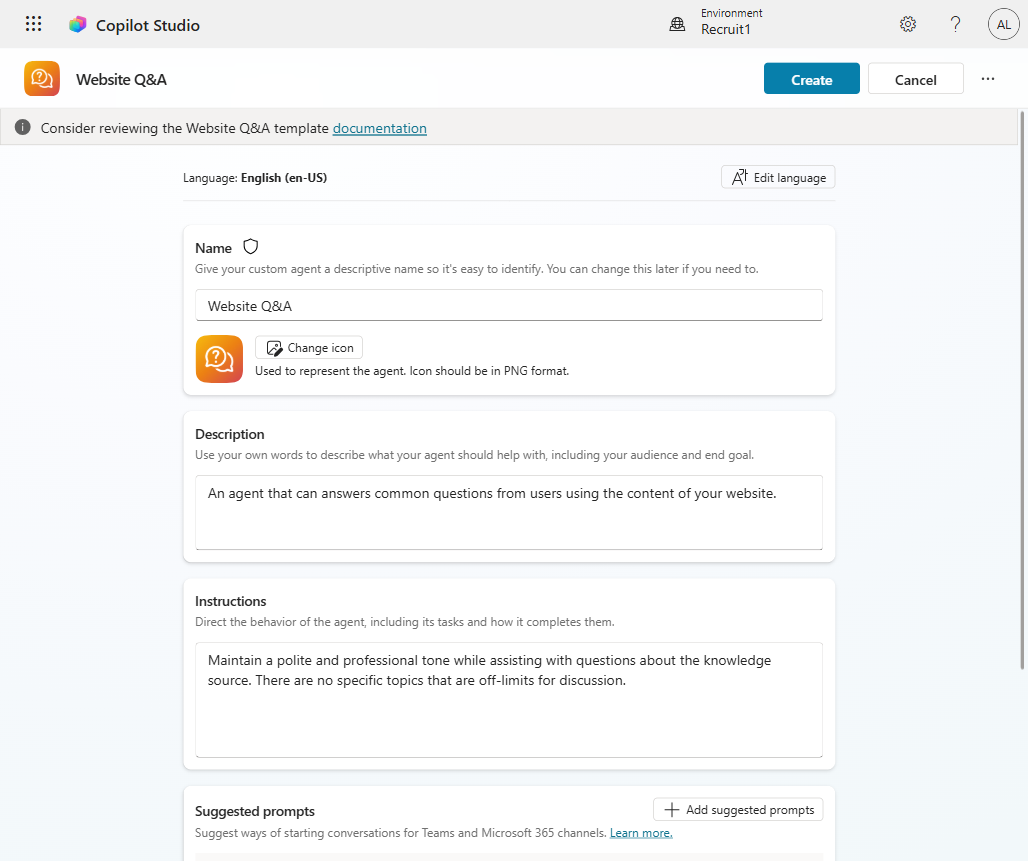Click the Website Q&A header agent icon
Viewport: 1028px width, 861px height.
pyautogui.click(x=42, y=79)
